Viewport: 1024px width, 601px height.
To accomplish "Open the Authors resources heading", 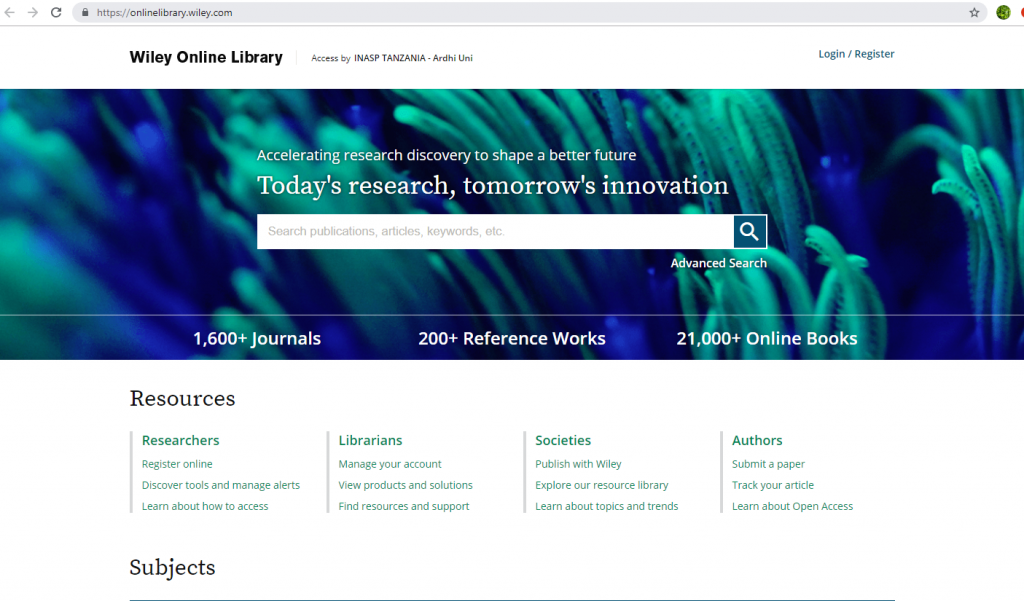I will pos(757,440).
